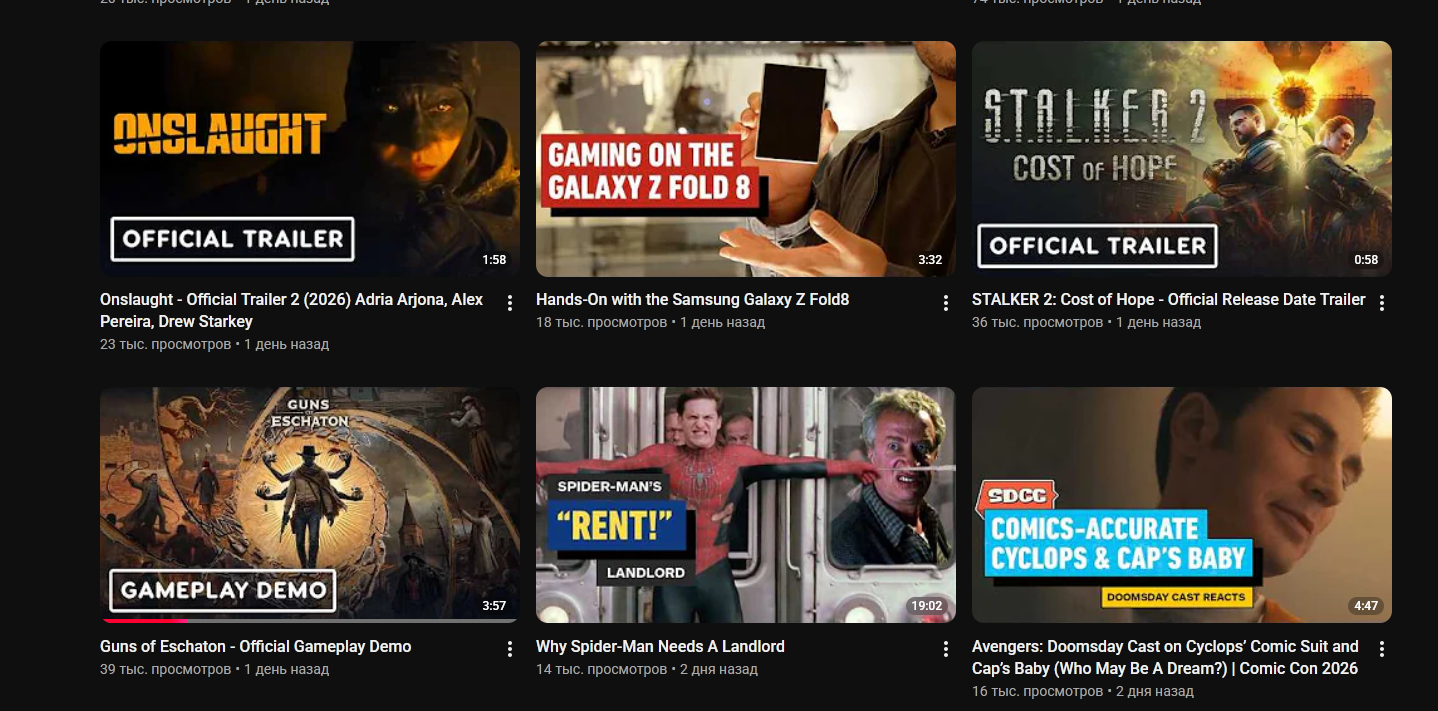Image resolution: width=1438 pixels, height=711 pixels.
Task: Play the STALKER 2 Cost of Hope thumbnail
Action: 1182,159
